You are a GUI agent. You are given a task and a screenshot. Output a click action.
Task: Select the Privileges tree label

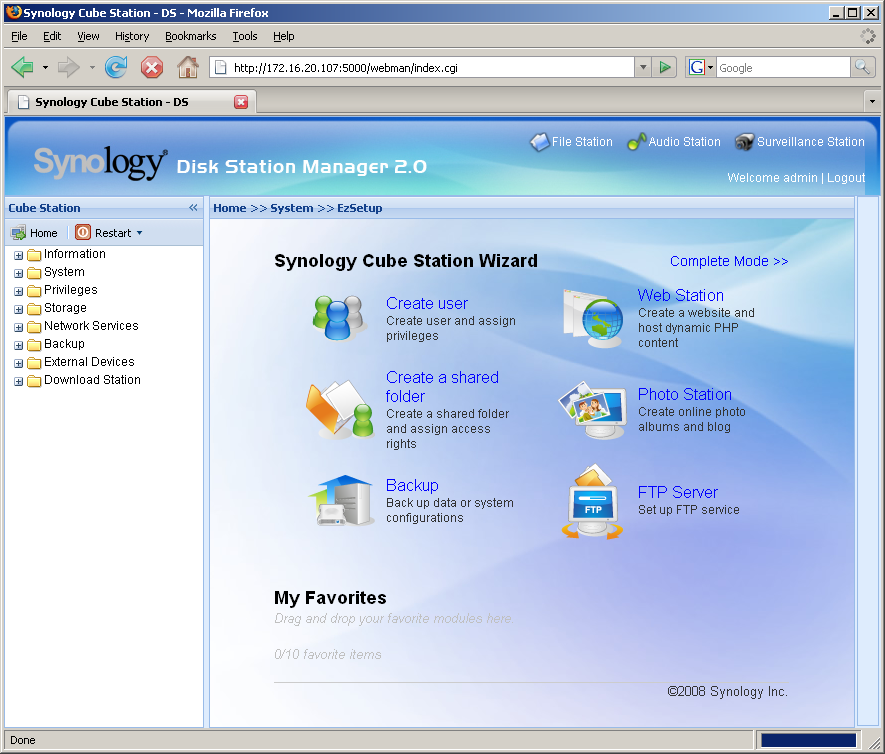[x=71, y=290]
